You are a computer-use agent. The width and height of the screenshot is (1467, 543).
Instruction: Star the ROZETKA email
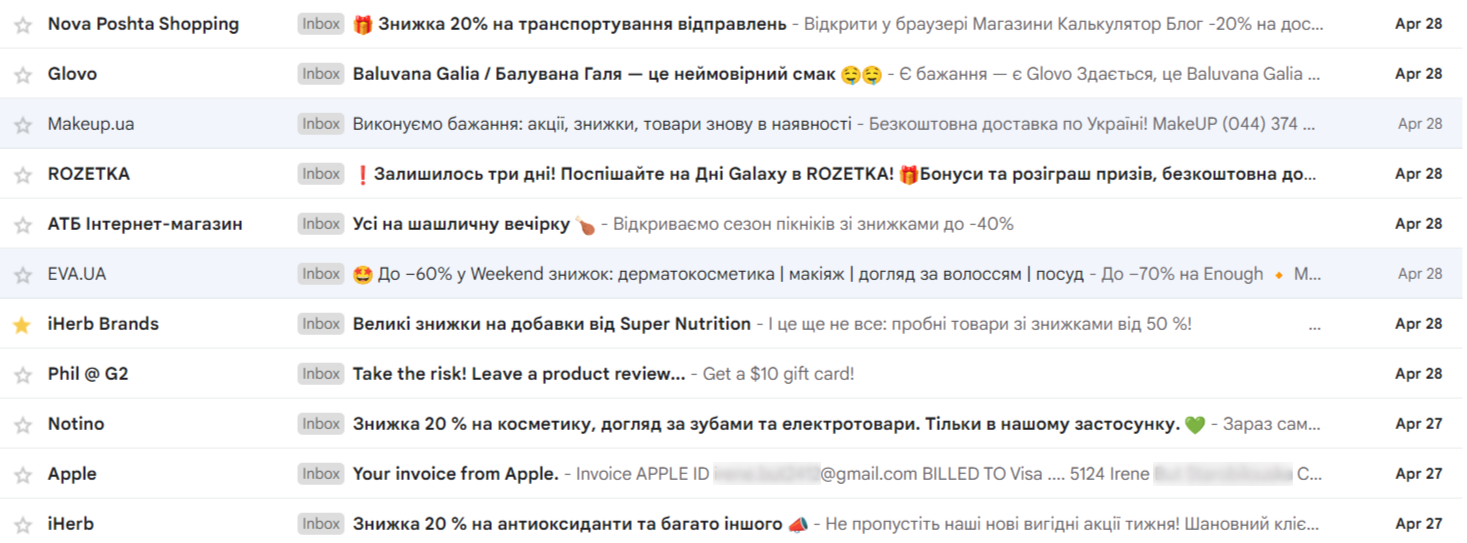(x=22, y=175)
